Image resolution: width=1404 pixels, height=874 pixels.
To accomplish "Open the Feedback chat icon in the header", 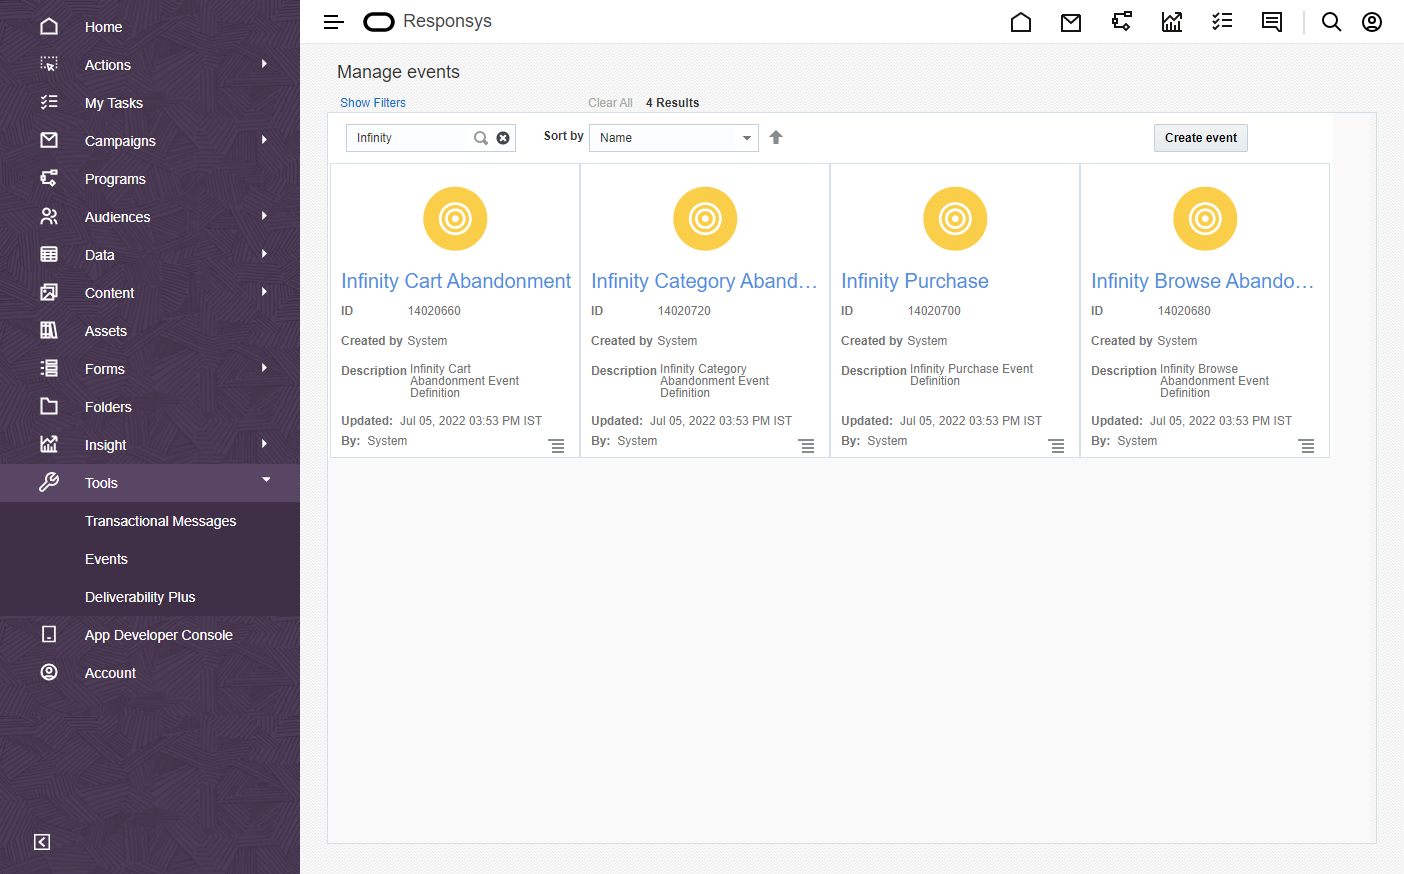I will 1271,21.
